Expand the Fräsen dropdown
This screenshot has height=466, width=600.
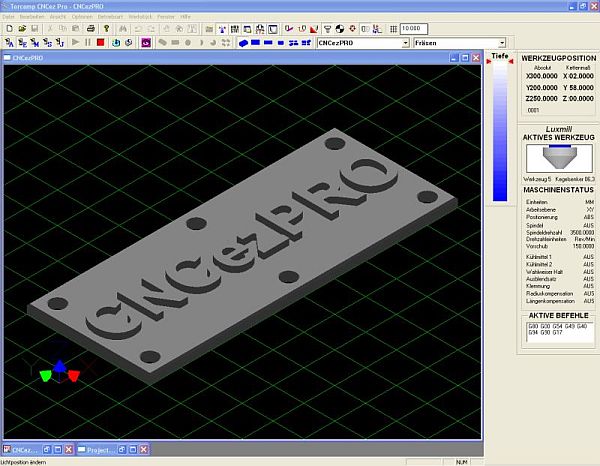click(x=500, y=43)
